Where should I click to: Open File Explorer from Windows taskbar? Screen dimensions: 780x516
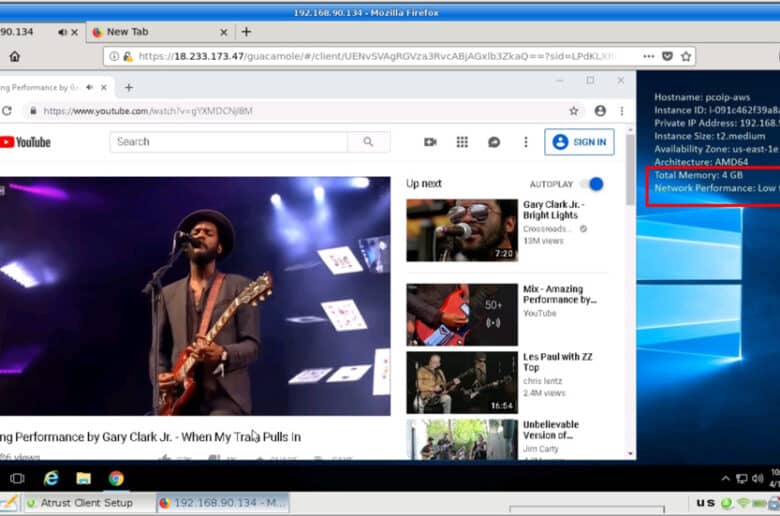point(84,478)
